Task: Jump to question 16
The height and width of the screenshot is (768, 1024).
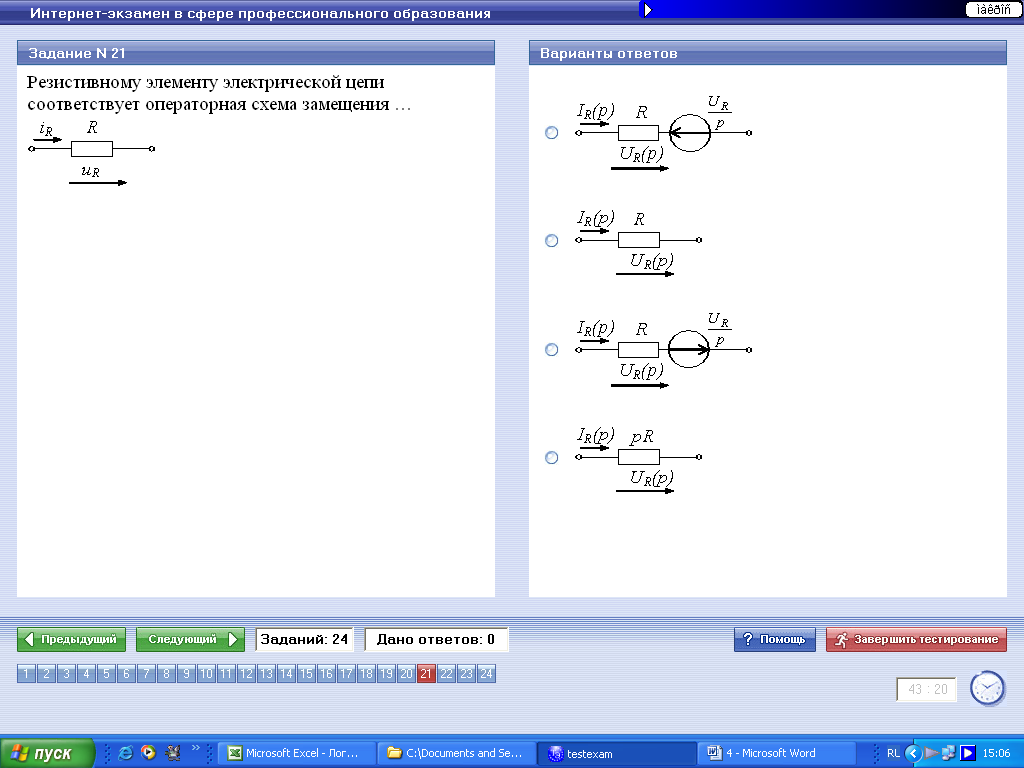Action: [327, 673]
